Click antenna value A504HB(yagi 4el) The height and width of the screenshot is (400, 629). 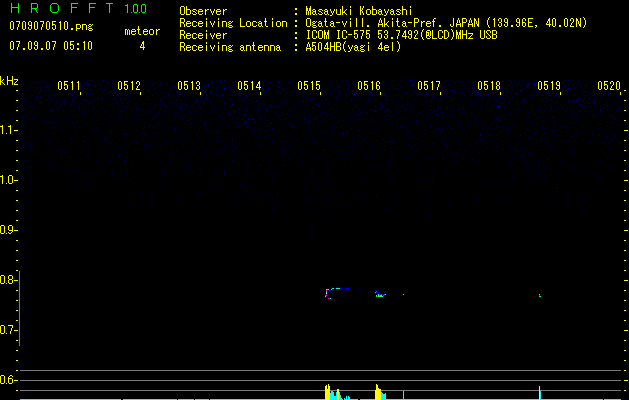coord(353,47)
